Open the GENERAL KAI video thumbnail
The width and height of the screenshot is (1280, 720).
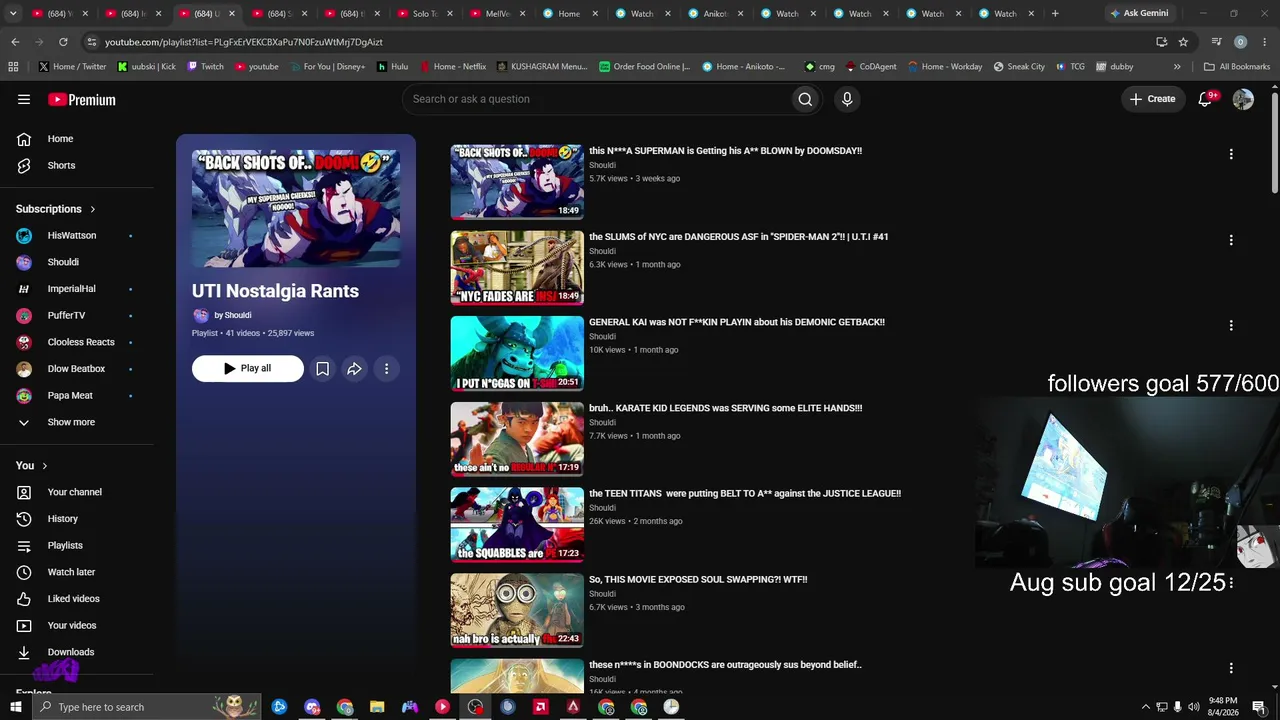(x=517, y=353)
